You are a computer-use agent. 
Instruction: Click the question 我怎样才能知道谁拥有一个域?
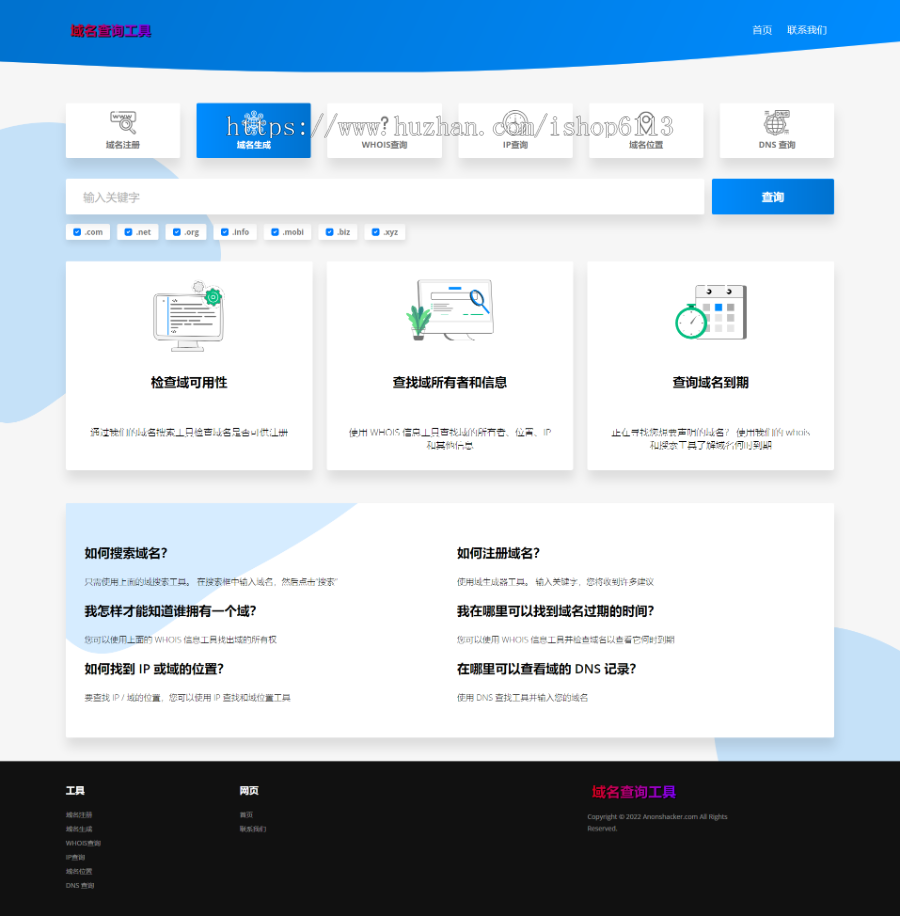[171, 611]
